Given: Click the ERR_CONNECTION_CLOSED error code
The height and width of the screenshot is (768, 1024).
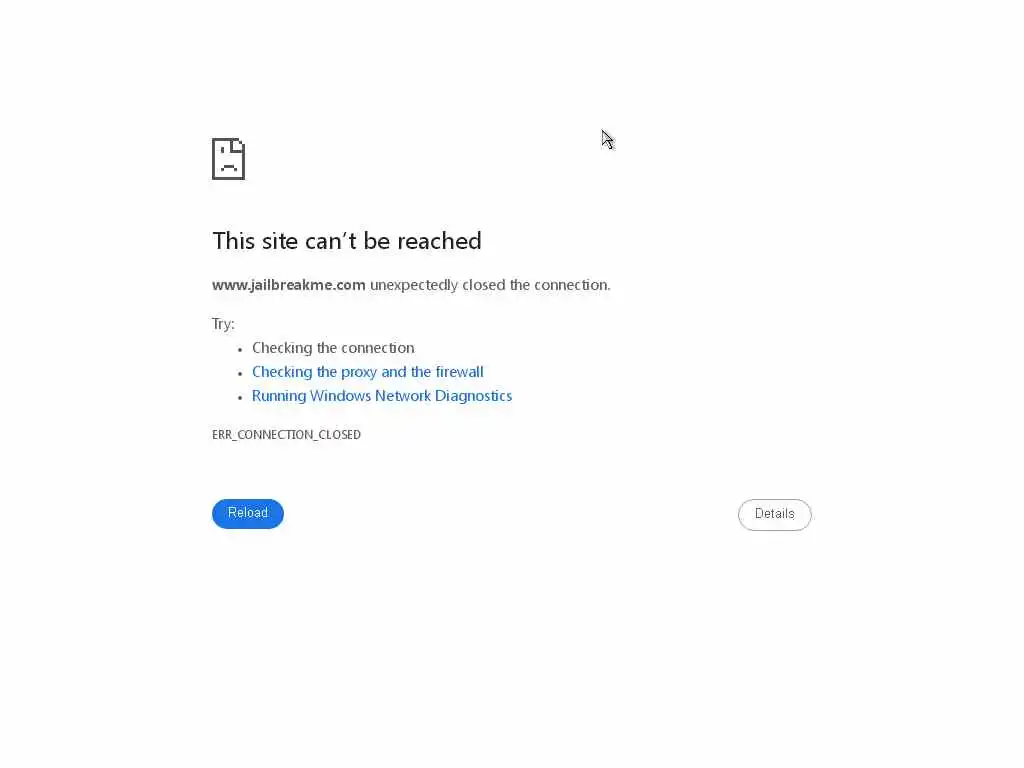Looking at the screenshot, I should [x=286, y=434].
